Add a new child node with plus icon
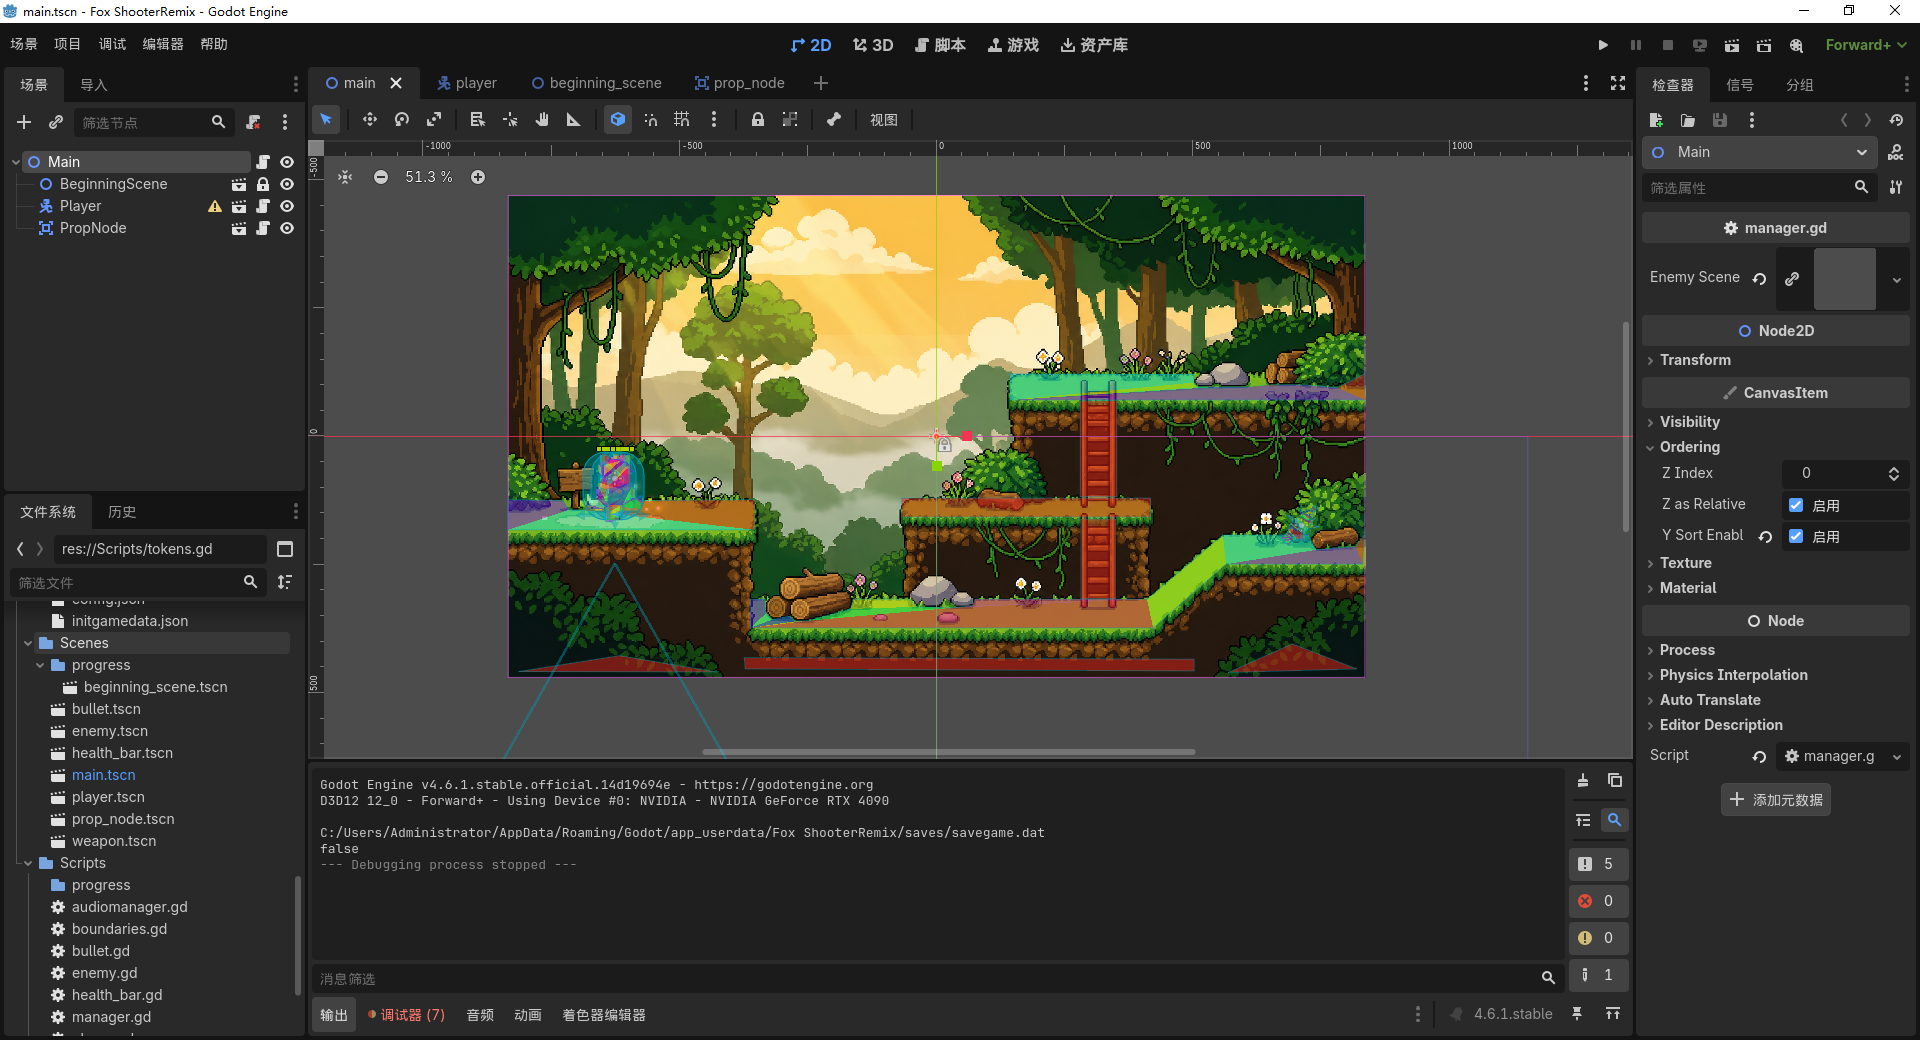This screenshot has height=1040, width=1920. [x=24, y=122]
